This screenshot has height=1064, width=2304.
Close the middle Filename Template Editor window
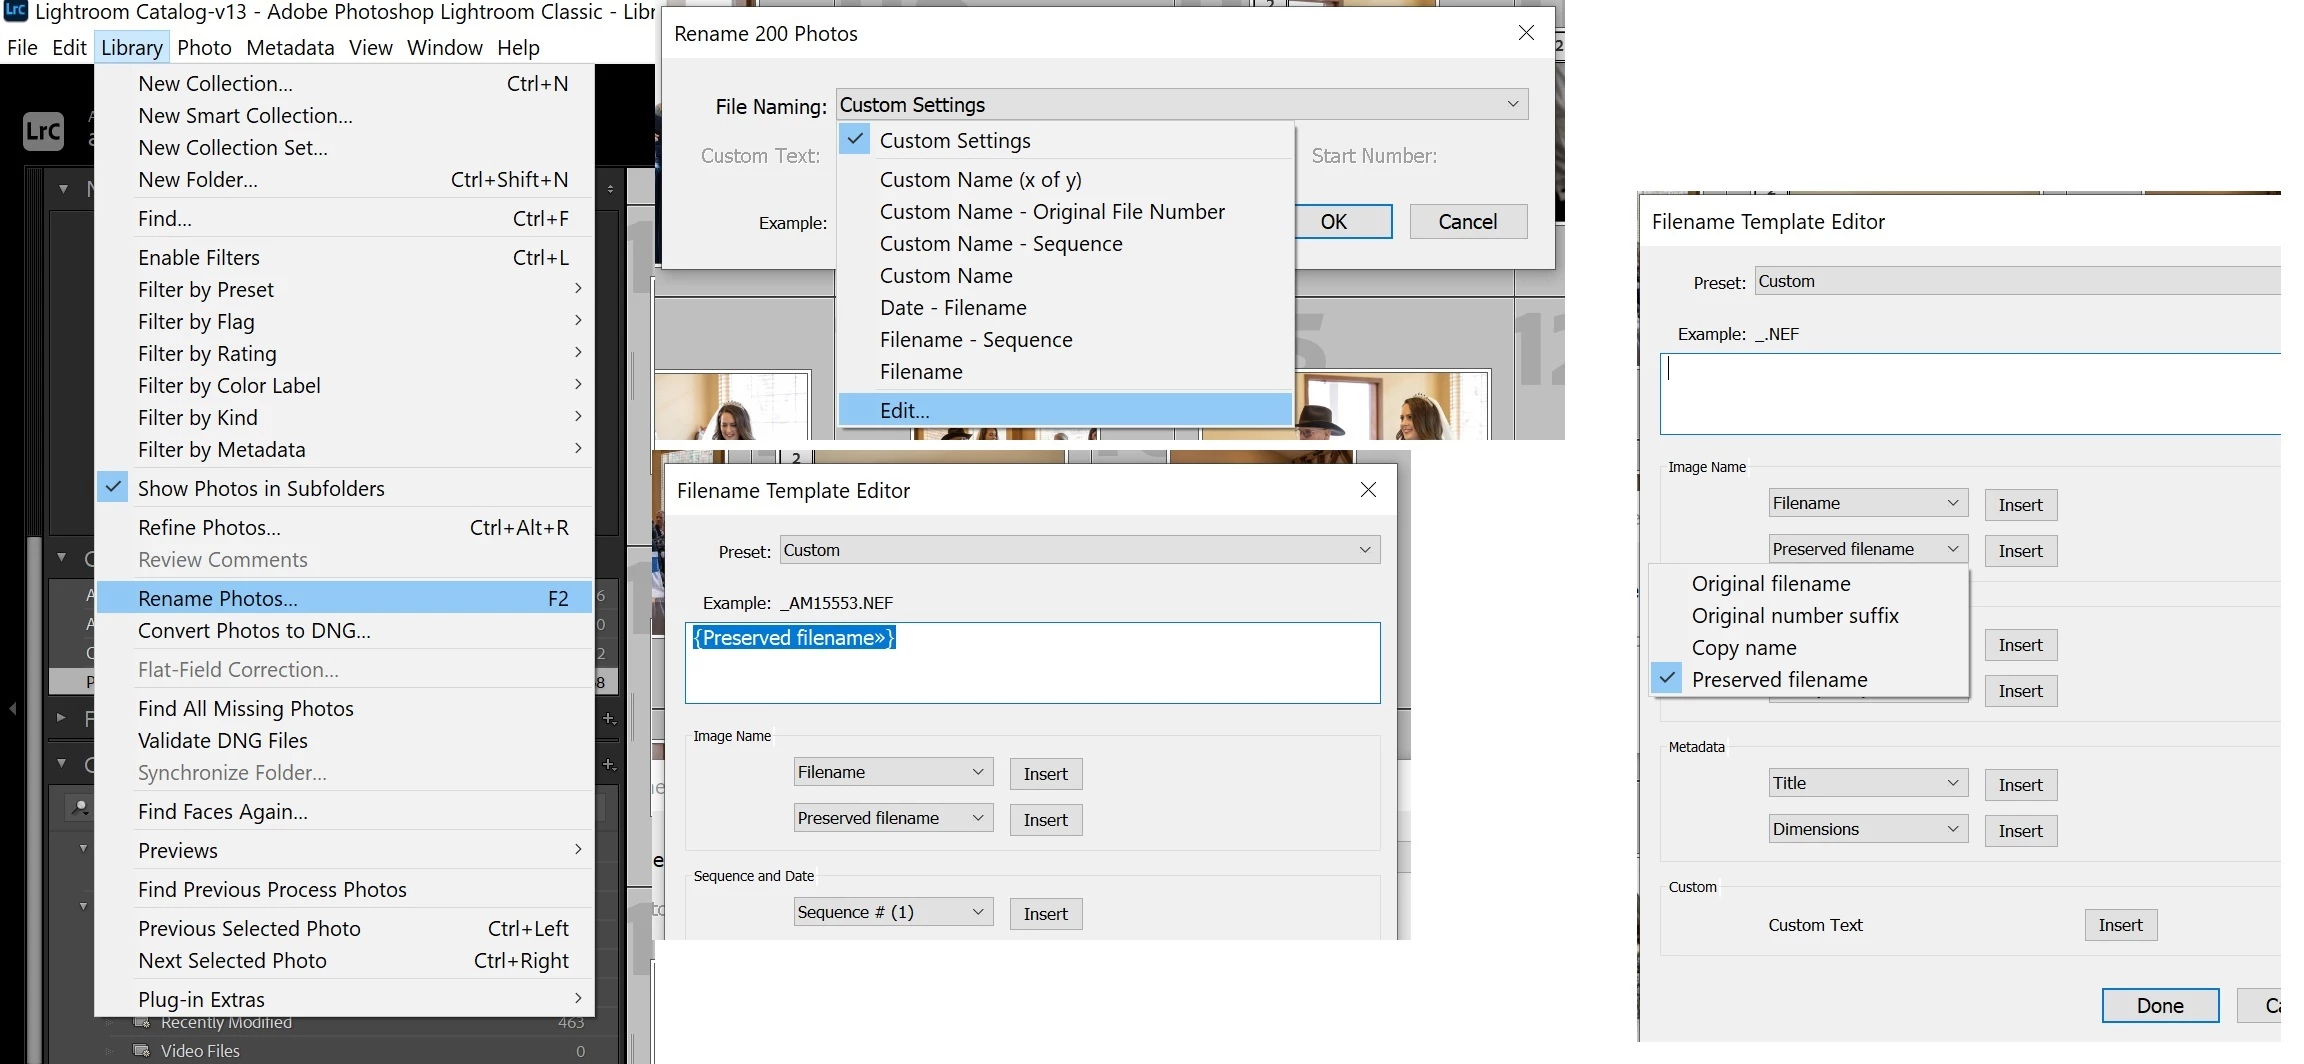coord(1368,489)
